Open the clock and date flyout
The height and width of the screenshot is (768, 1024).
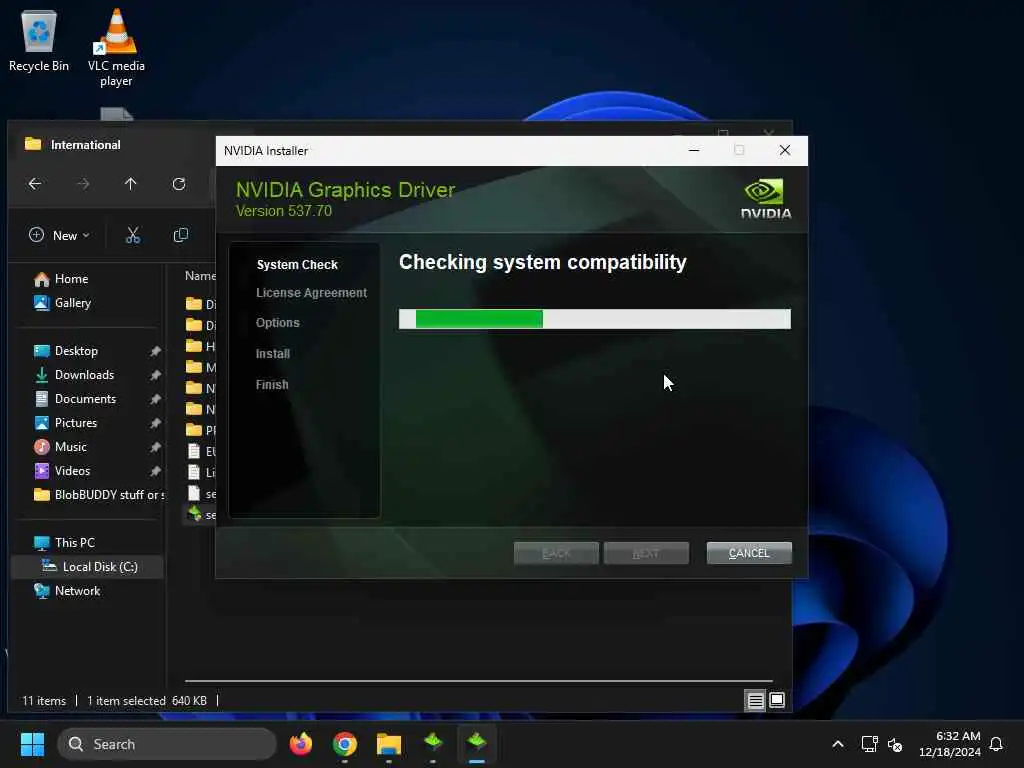pos(950,744)
